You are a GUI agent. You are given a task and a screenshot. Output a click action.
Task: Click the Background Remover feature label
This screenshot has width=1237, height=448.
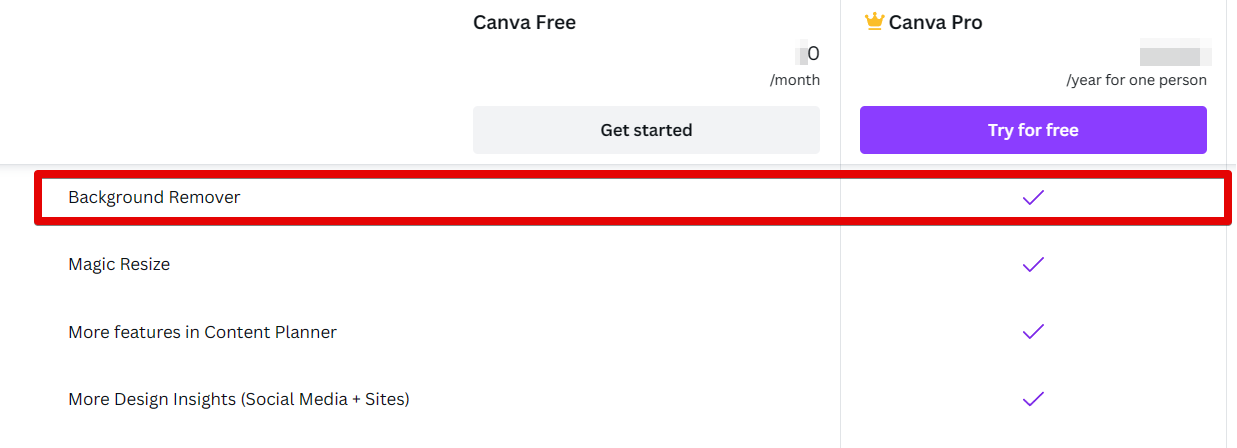tap(154, 198)
